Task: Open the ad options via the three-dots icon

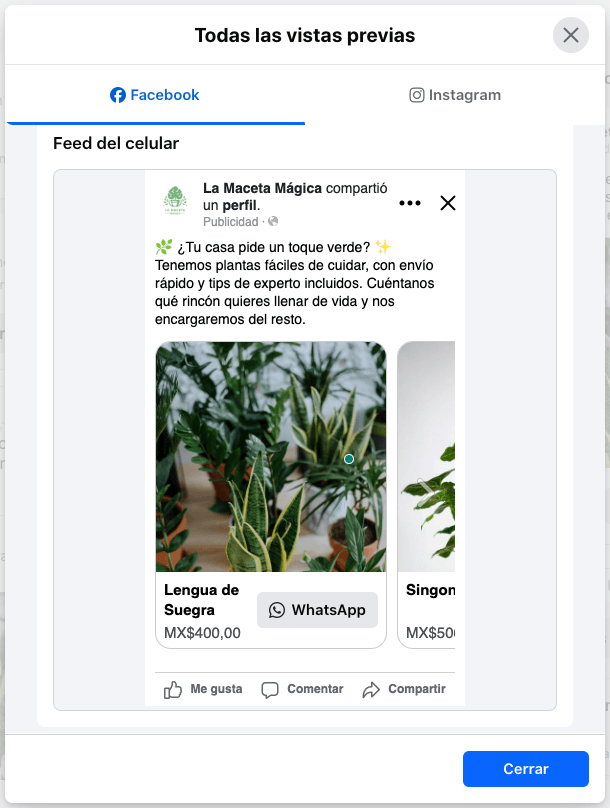Action: tap(410, 202)
